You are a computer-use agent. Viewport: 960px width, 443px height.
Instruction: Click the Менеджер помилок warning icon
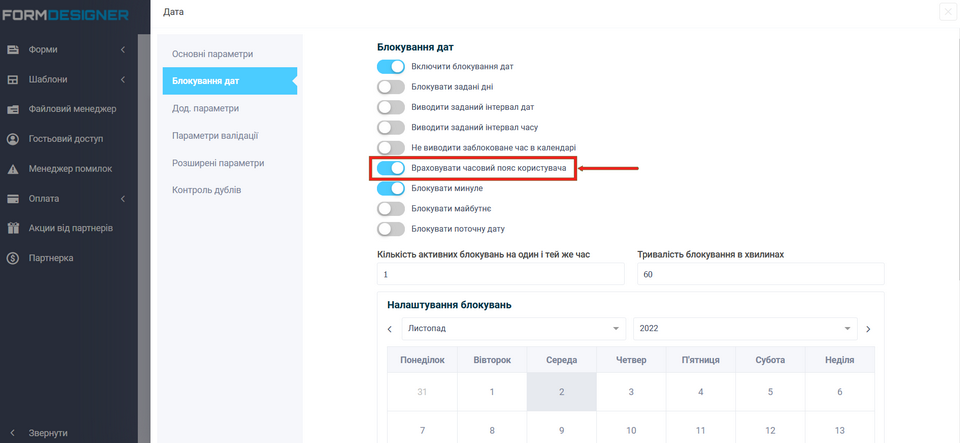13,169
